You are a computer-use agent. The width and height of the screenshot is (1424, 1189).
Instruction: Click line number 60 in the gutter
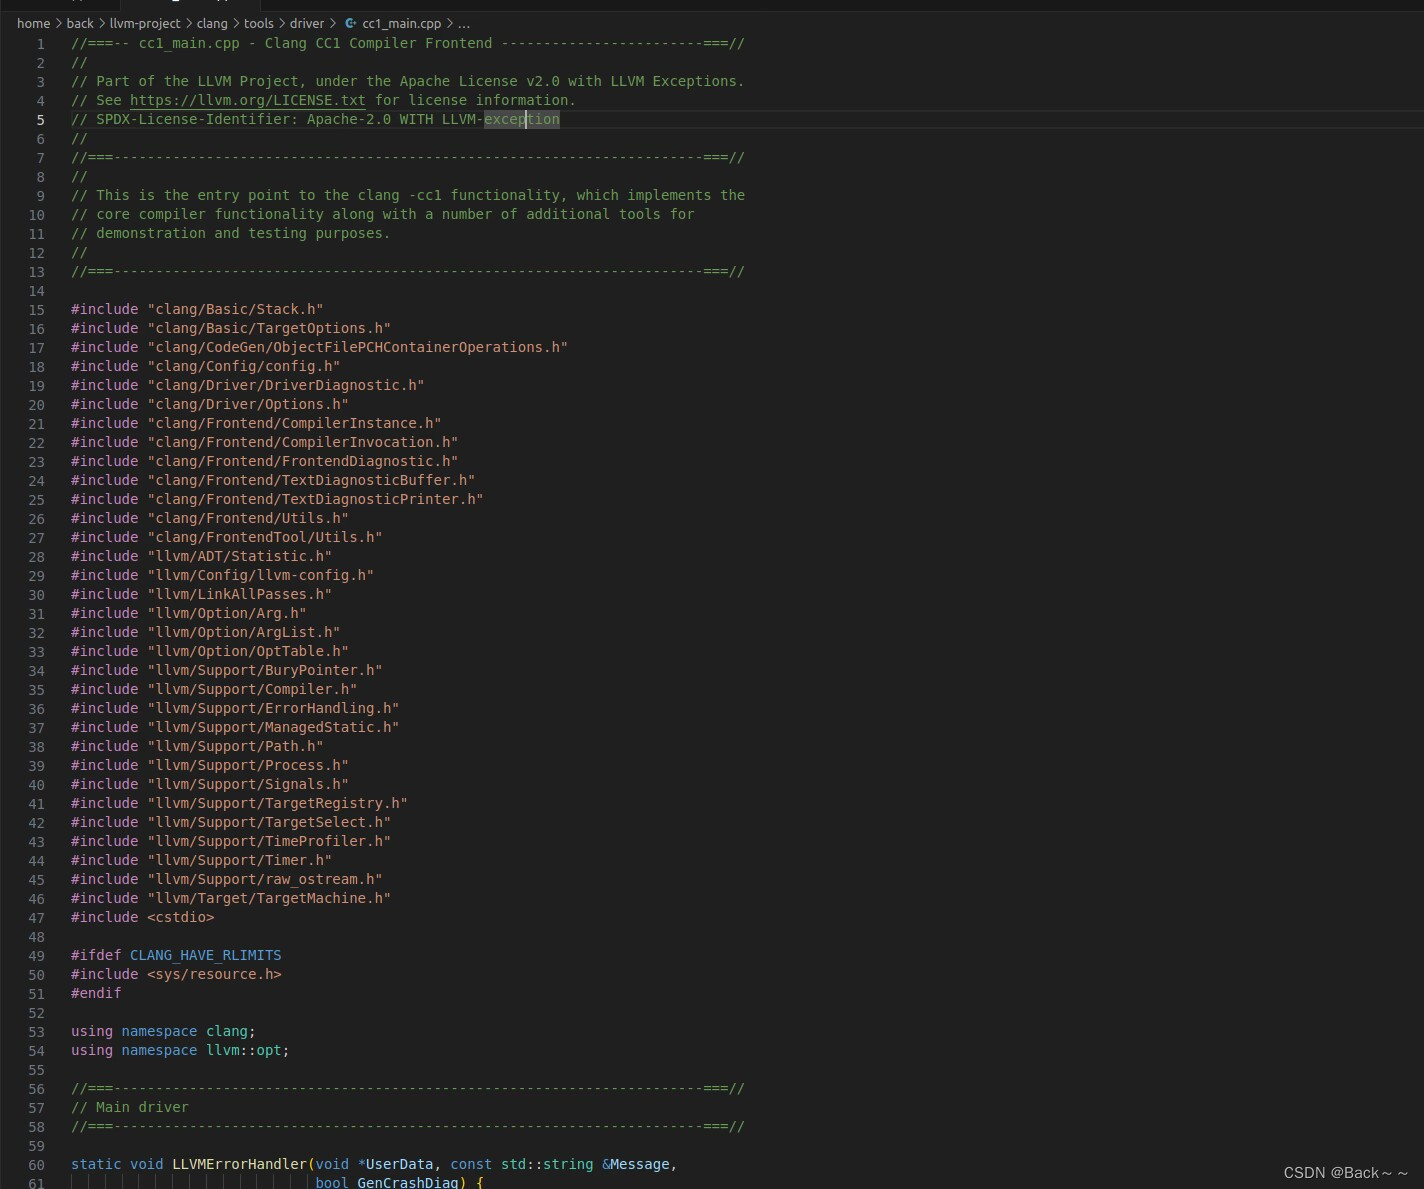click(x=37, y=1165)
